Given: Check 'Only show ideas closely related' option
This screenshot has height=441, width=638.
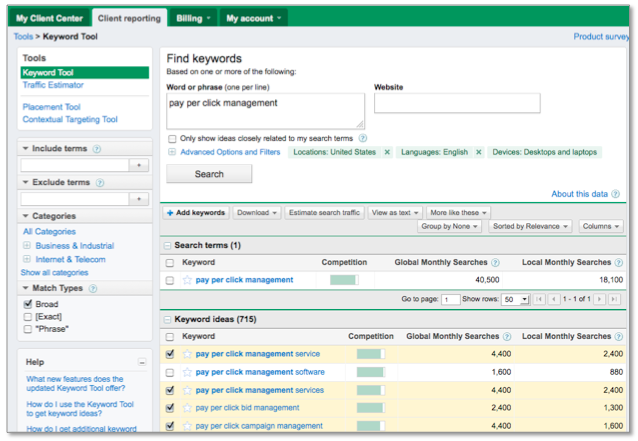Looking at the screenshot, I should click(173, 138).
